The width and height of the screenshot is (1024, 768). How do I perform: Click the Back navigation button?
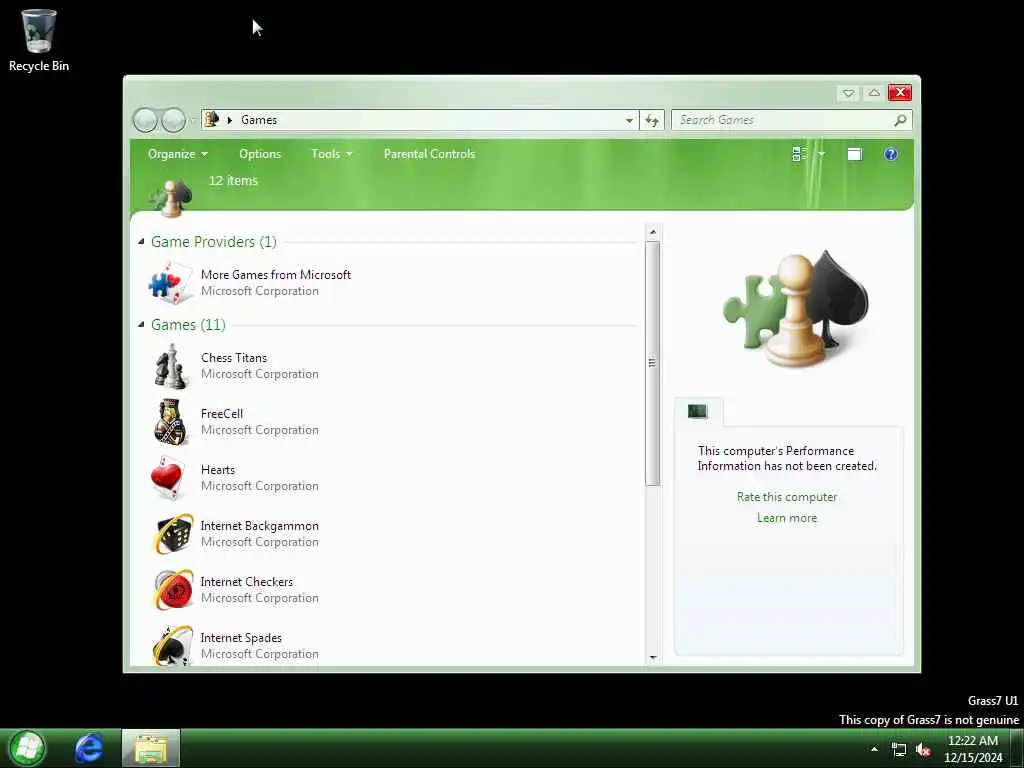145,120
